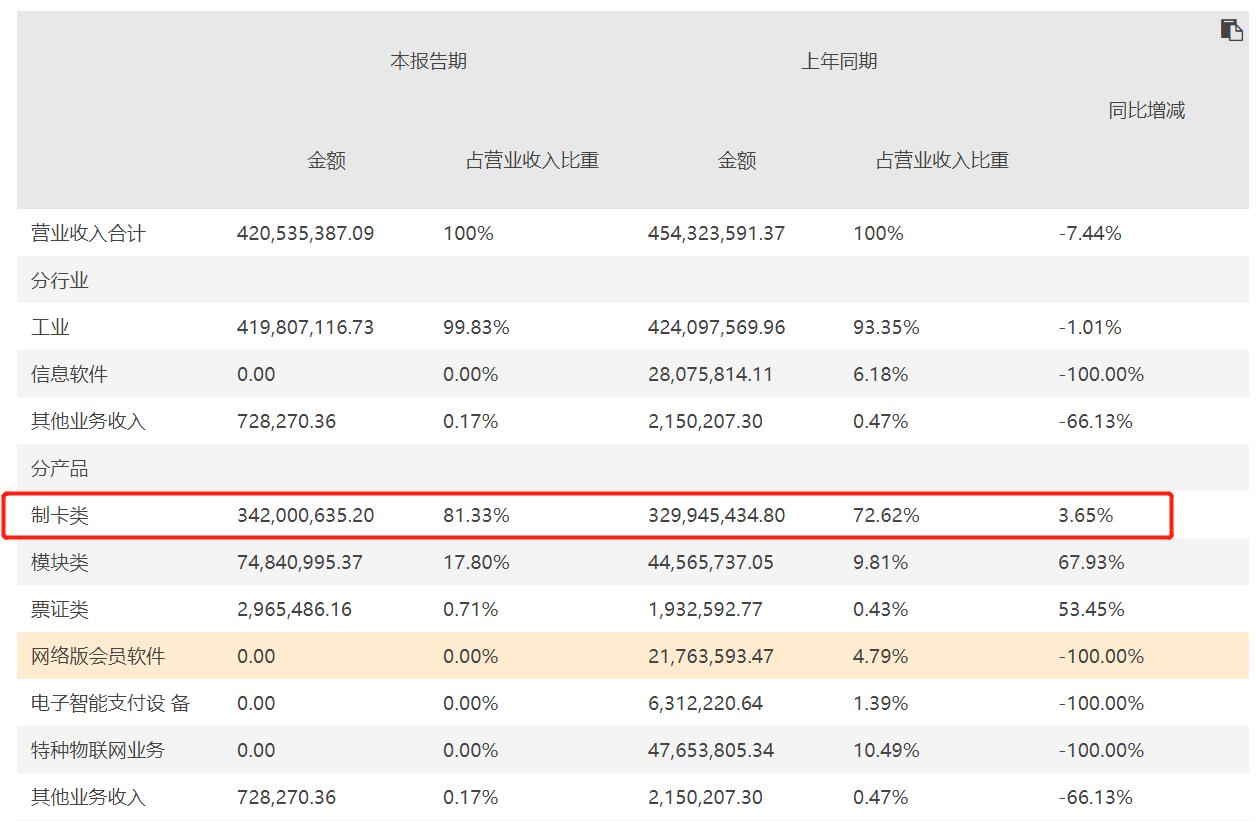1258x821 pixels.
Task: Select the 电子智能支付设备 row label
Action: [x=101, y=703]
